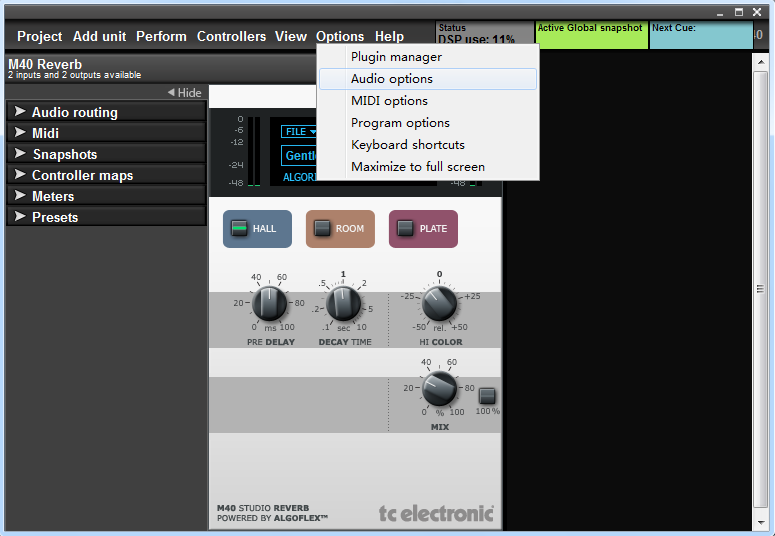
Task: Hide the side panel with Hide button
Action: (x=184, y=92)
